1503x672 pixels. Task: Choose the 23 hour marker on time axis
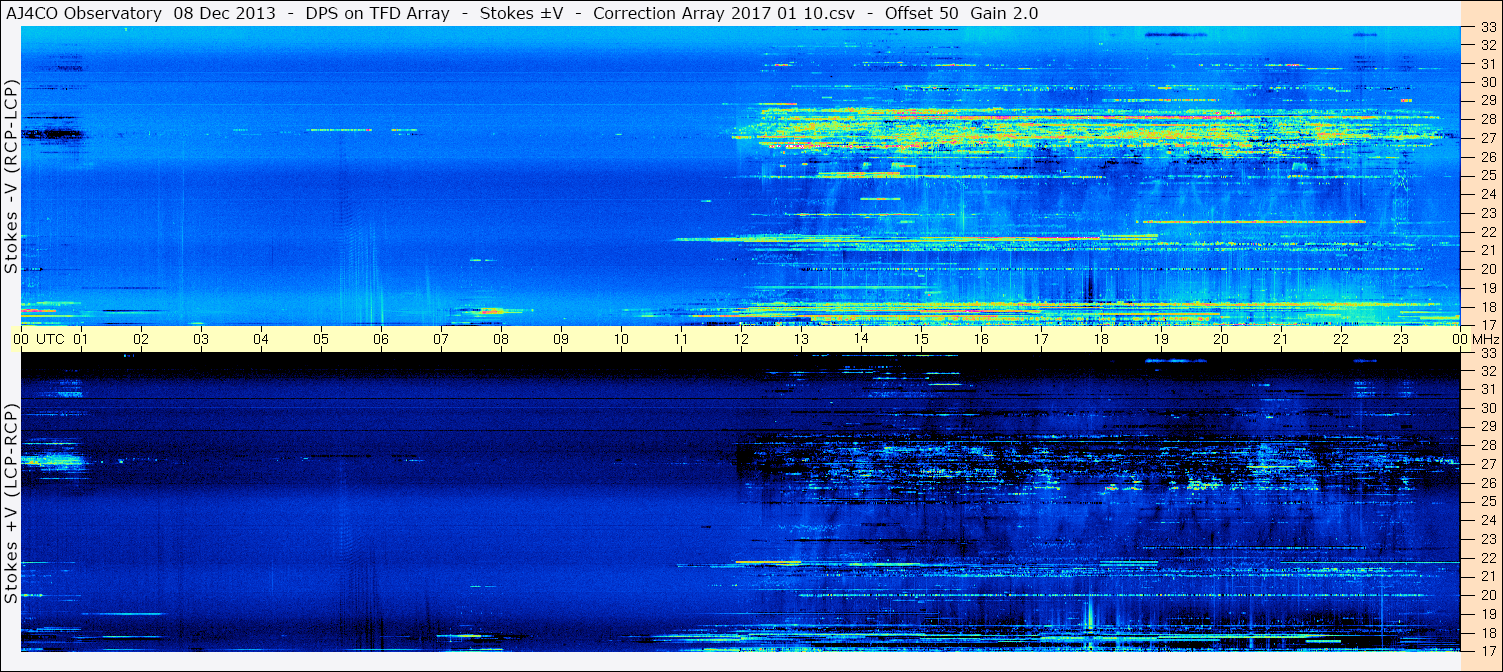(x=1401, y=339)
